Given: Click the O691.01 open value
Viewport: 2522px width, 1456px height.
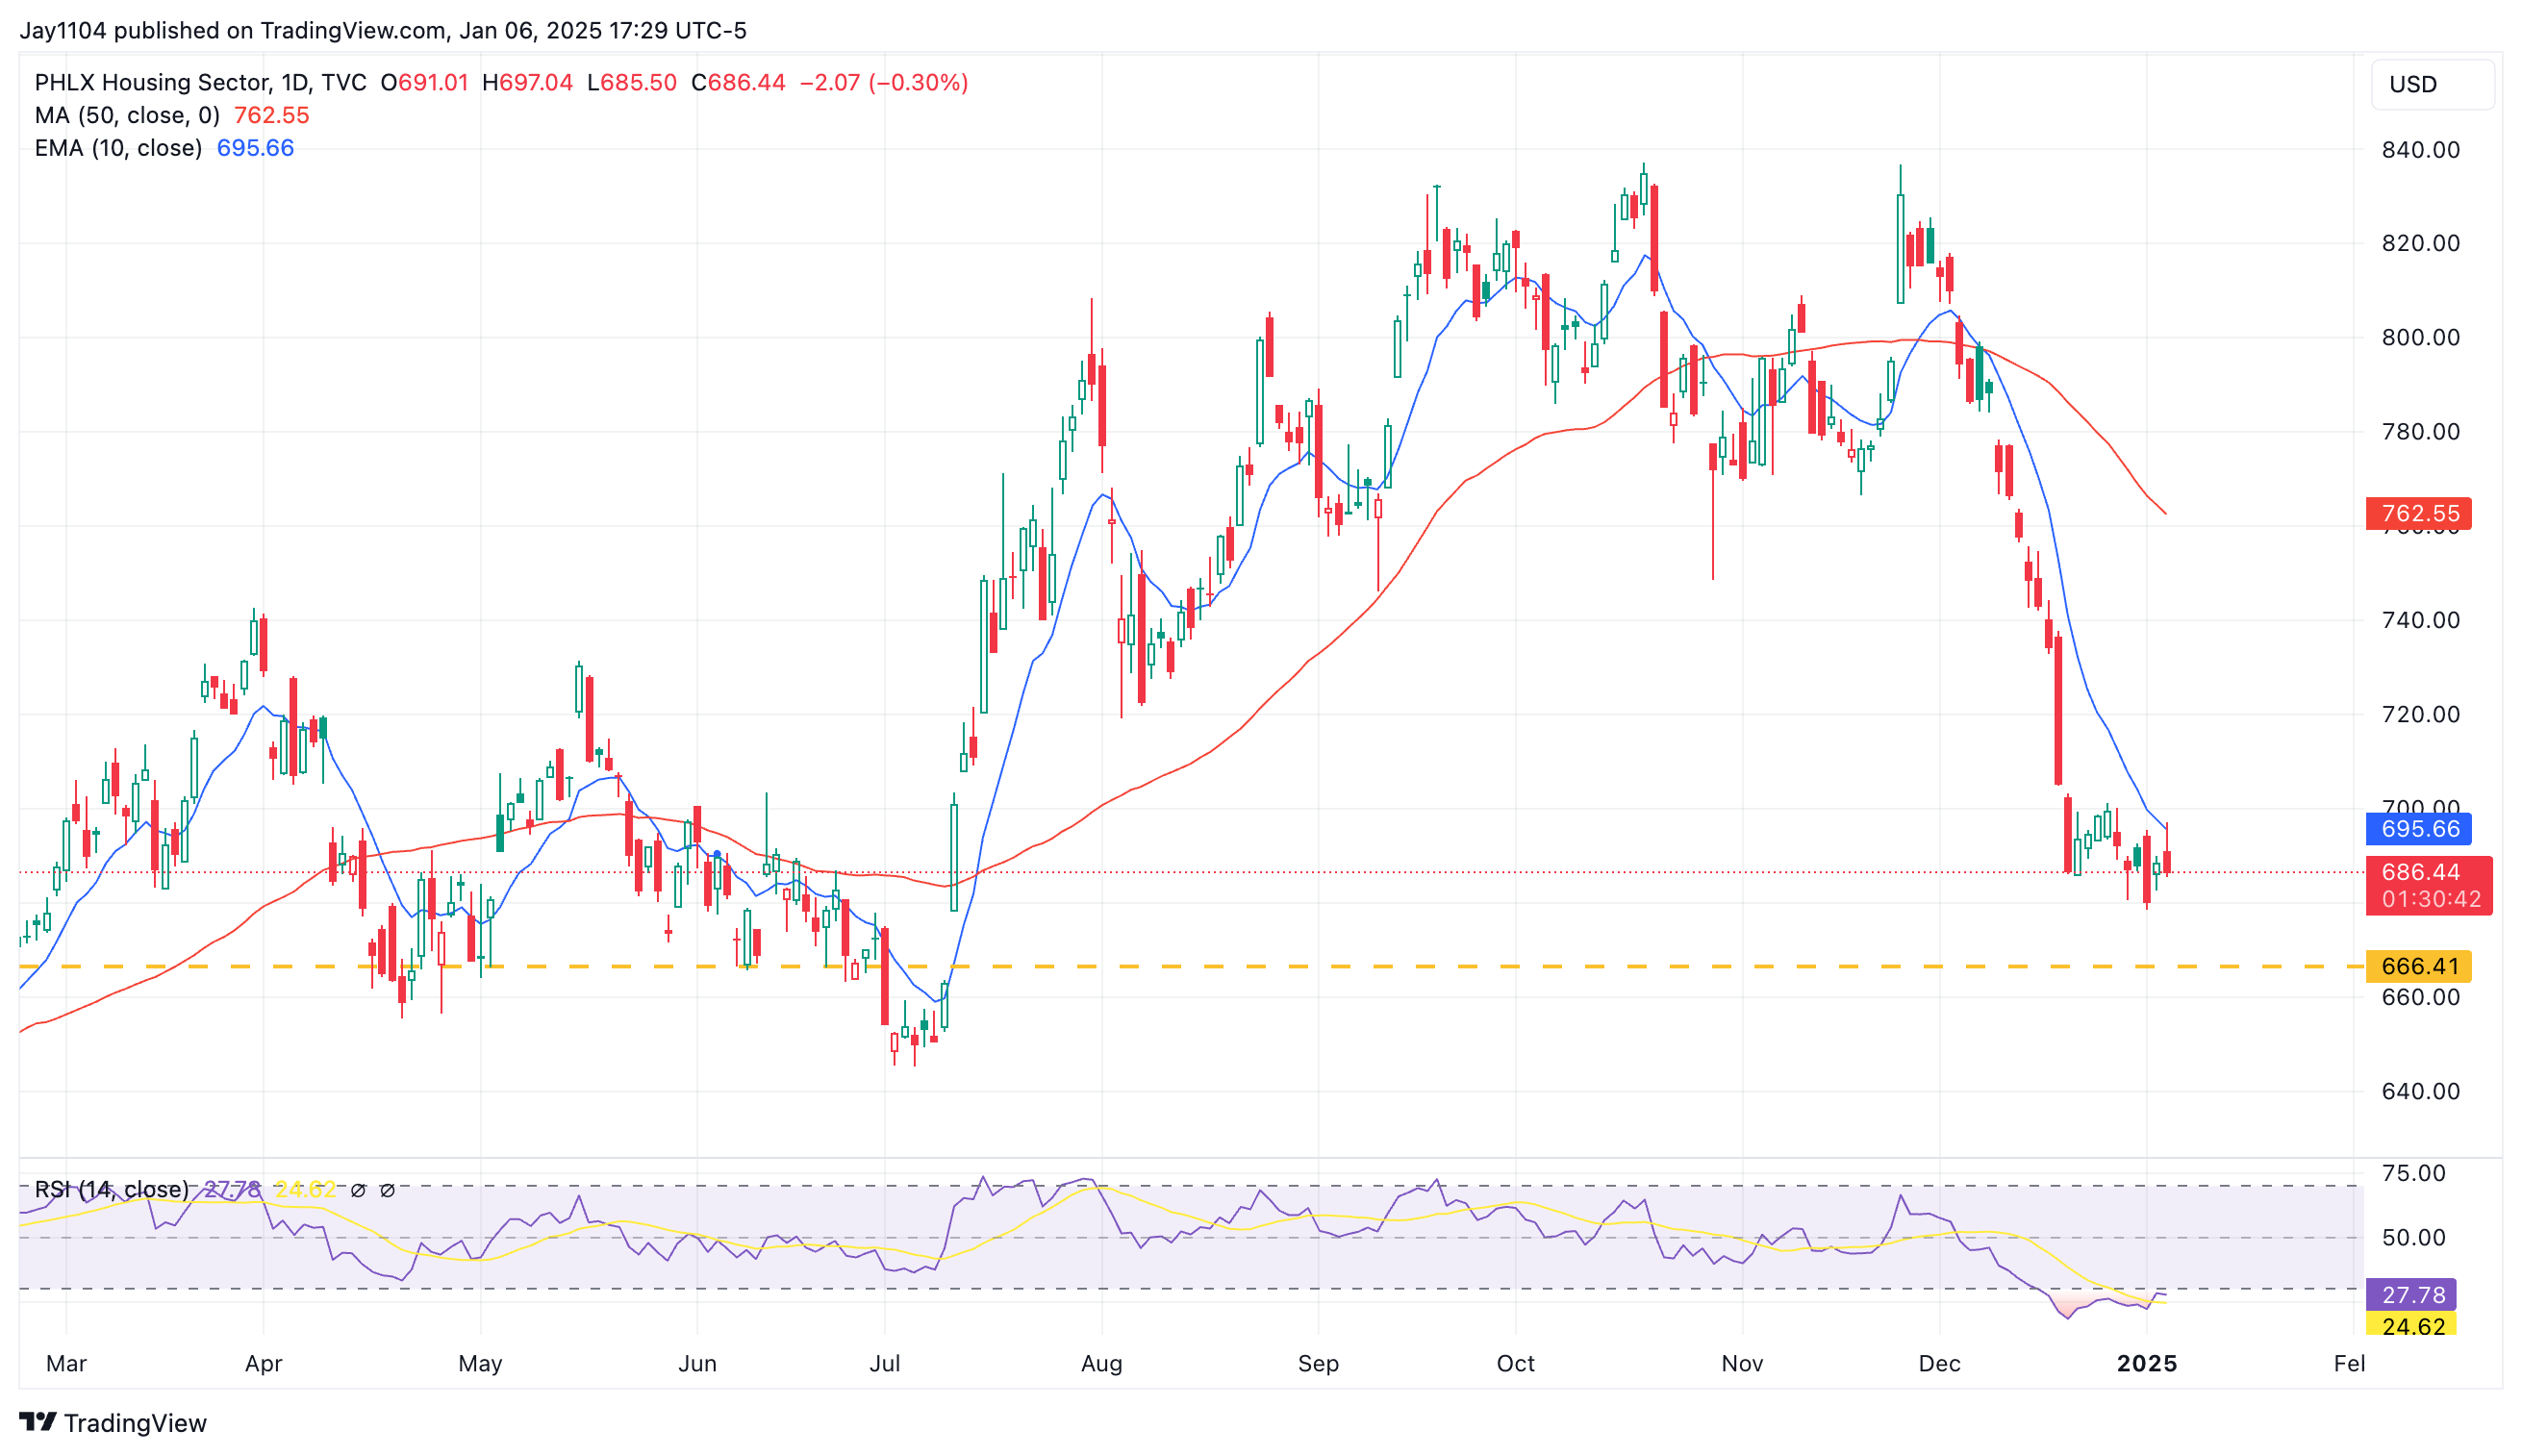Looking at the screenshot, I should point(424,82).
